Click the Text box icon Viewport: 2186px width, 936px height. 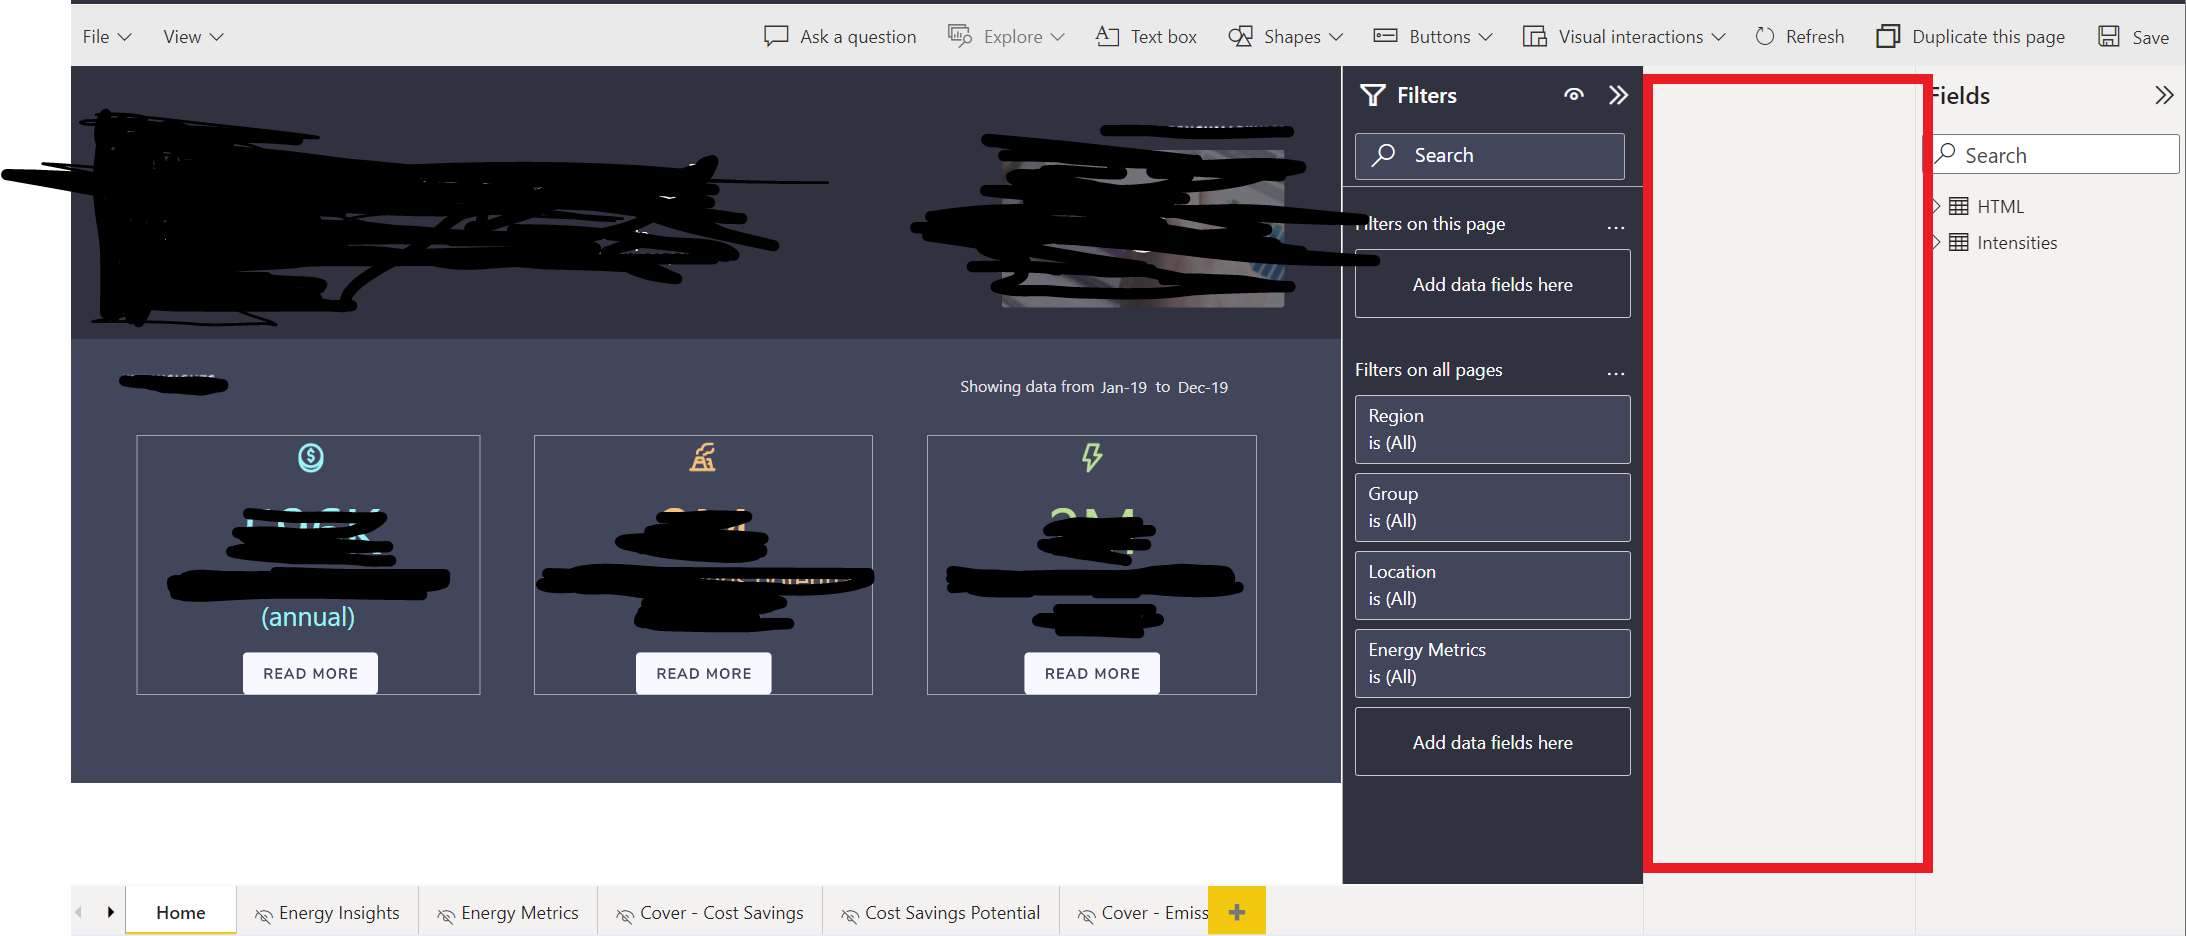[x=1107, y=36]
